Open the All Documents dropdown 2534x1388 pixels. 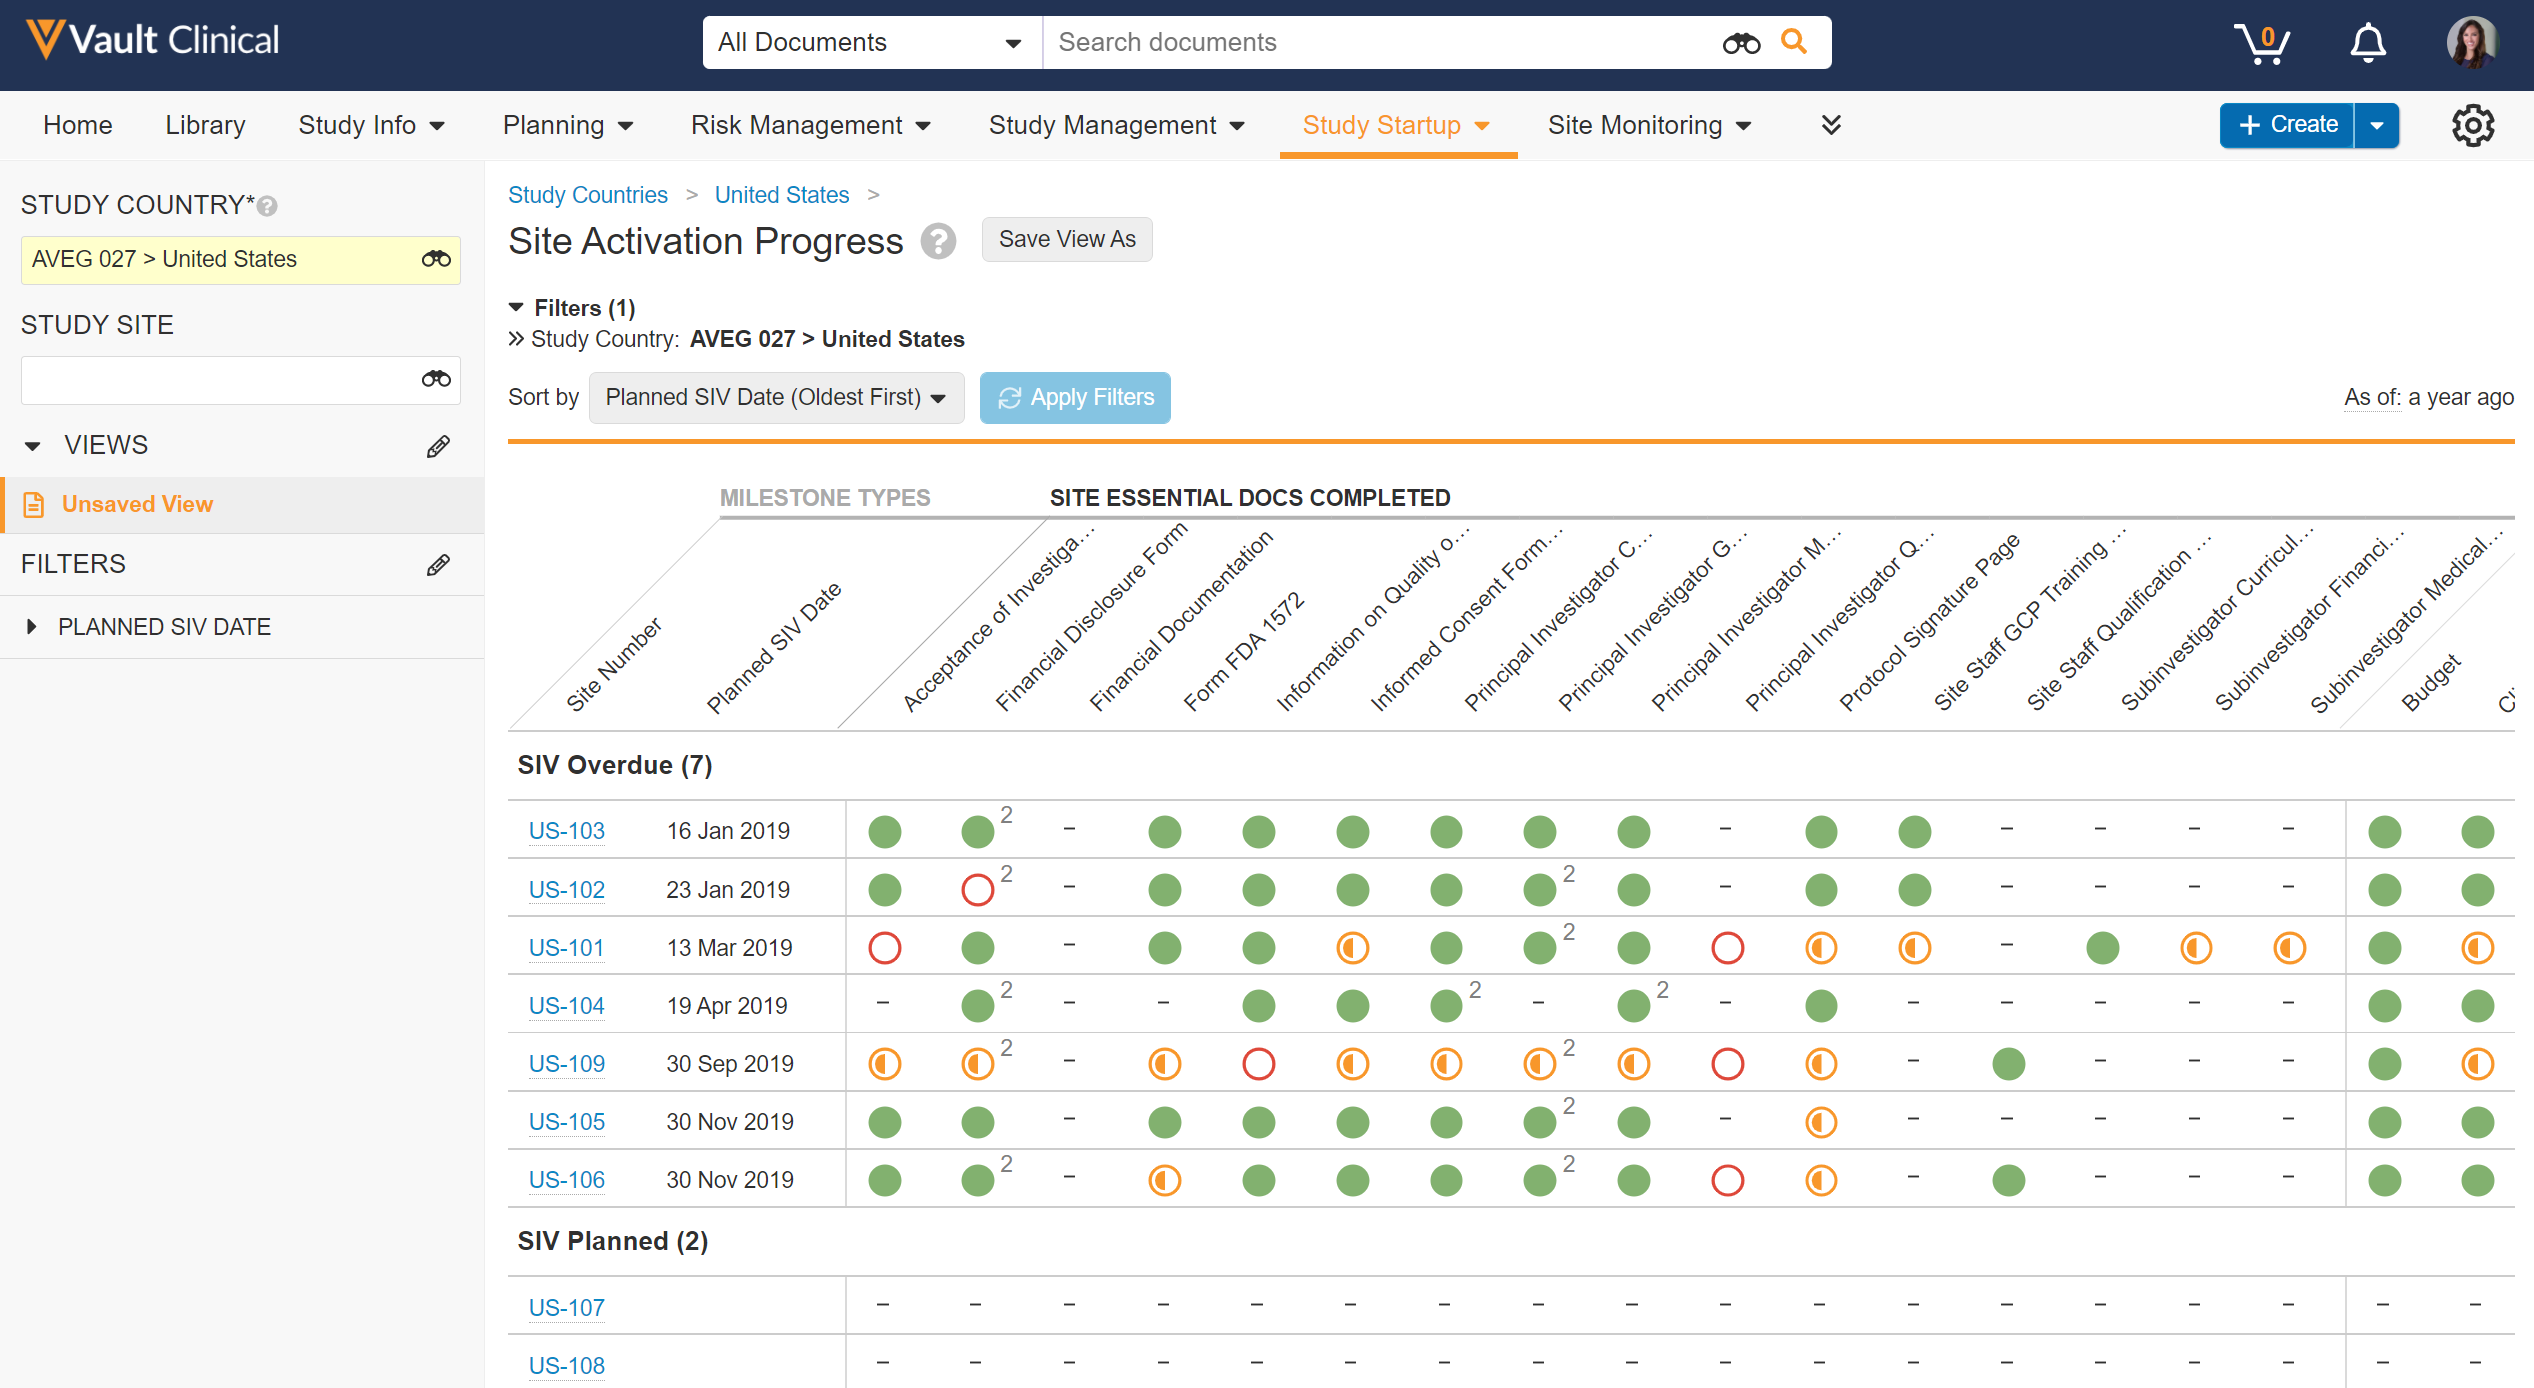pyautogui.click(x=871, y=42)
